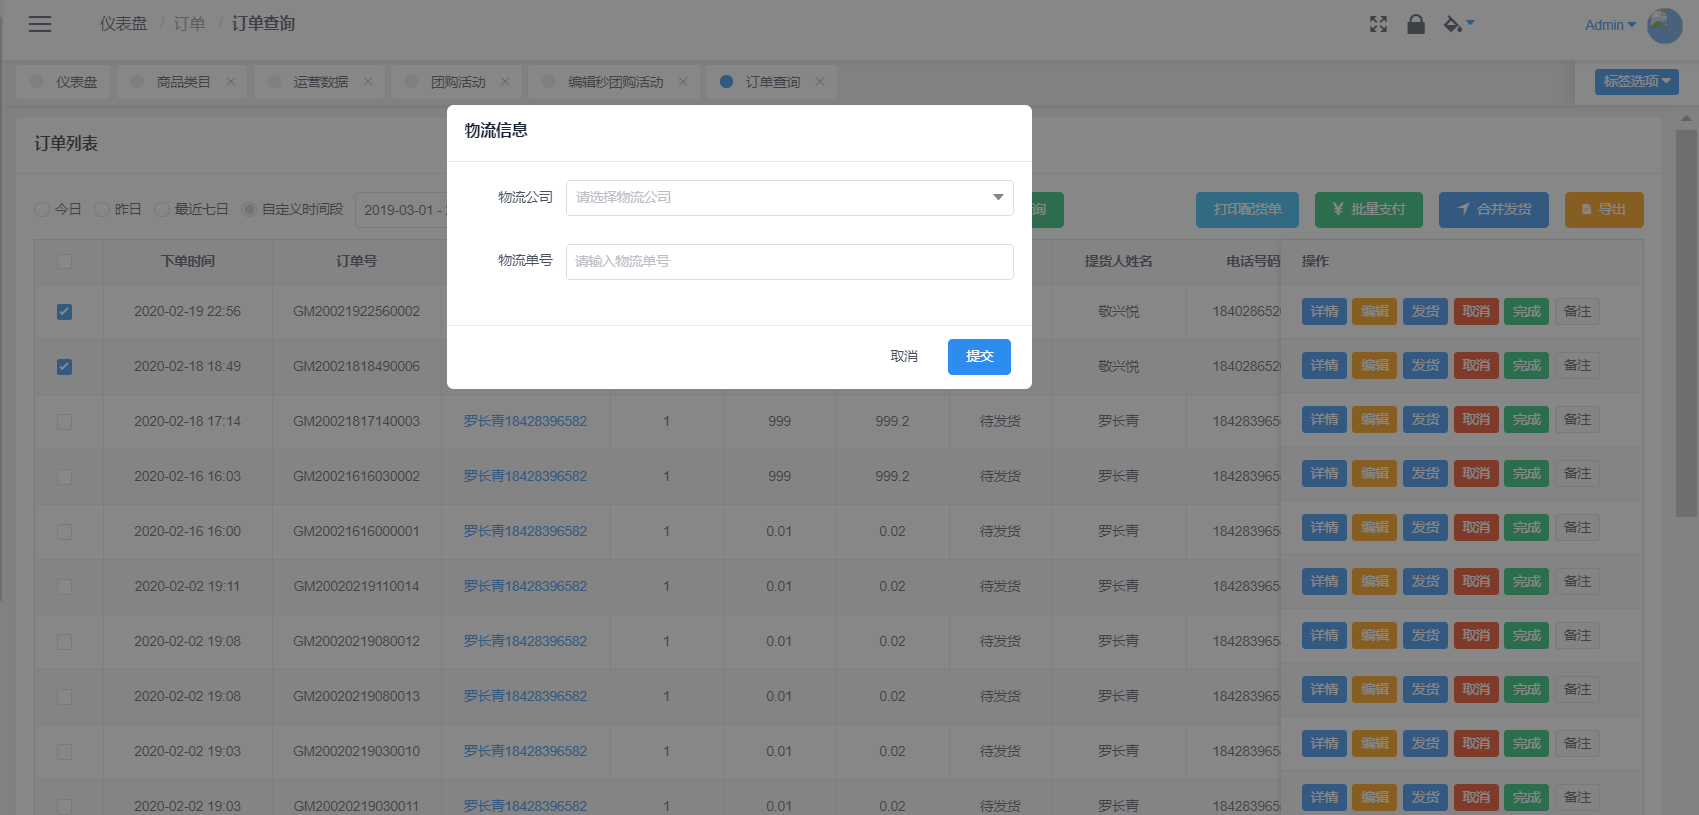Click the 合并发货 button
1699x815 pixels.
[1494, 209]
